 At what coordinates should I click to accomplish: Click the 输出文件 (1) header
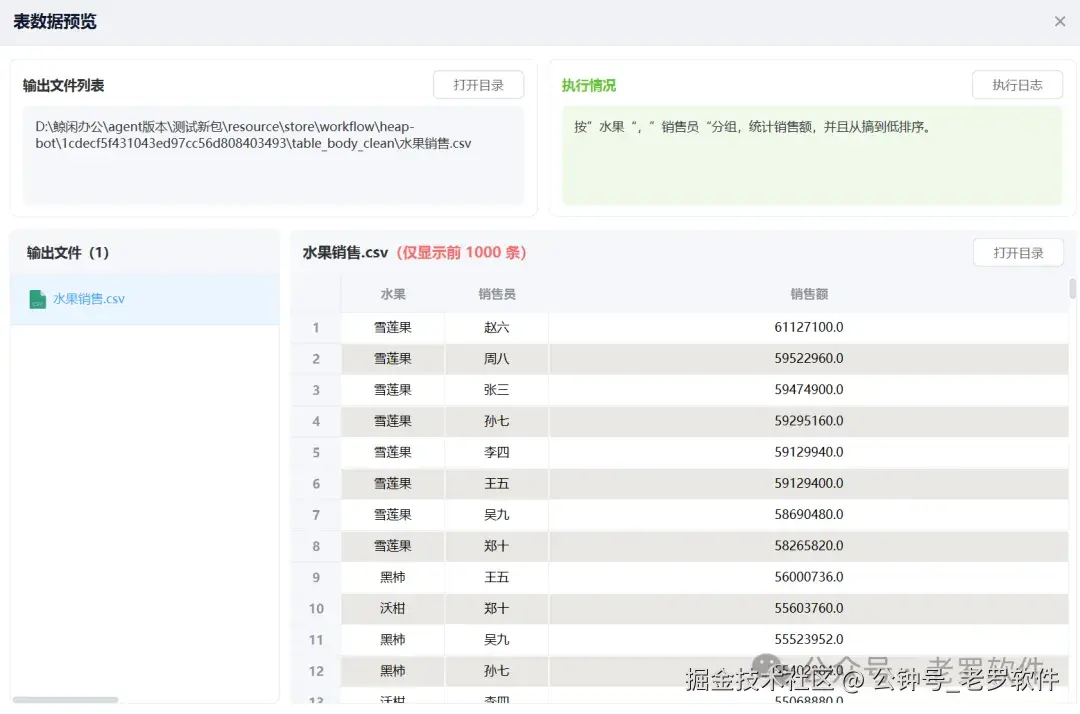[68, 253]
